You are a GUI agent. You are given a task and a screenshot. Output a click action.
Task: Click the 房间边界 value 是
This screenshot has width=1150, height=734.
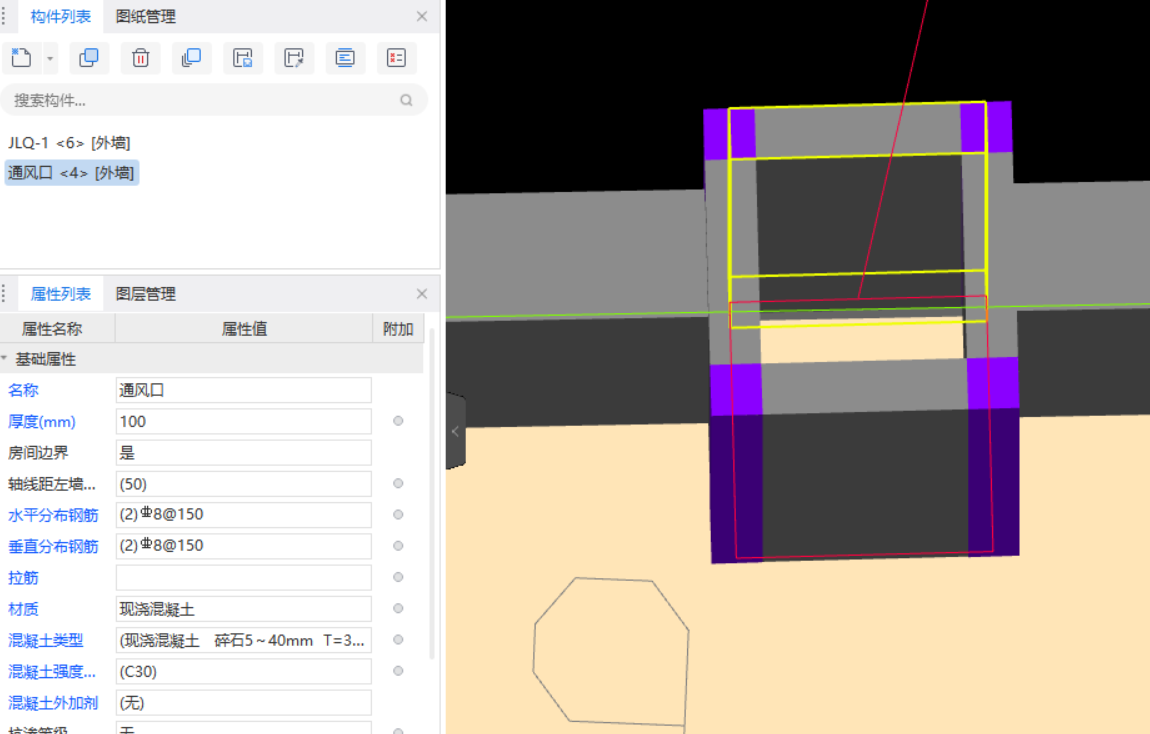[243, 452]
